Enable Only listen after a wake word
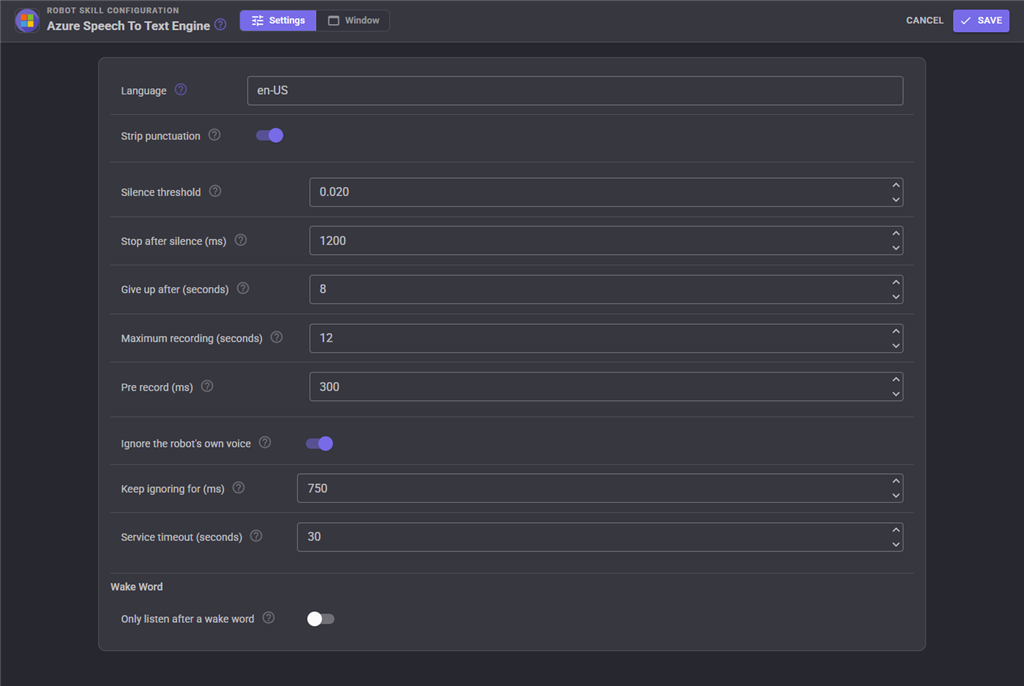 click(321, 619)
